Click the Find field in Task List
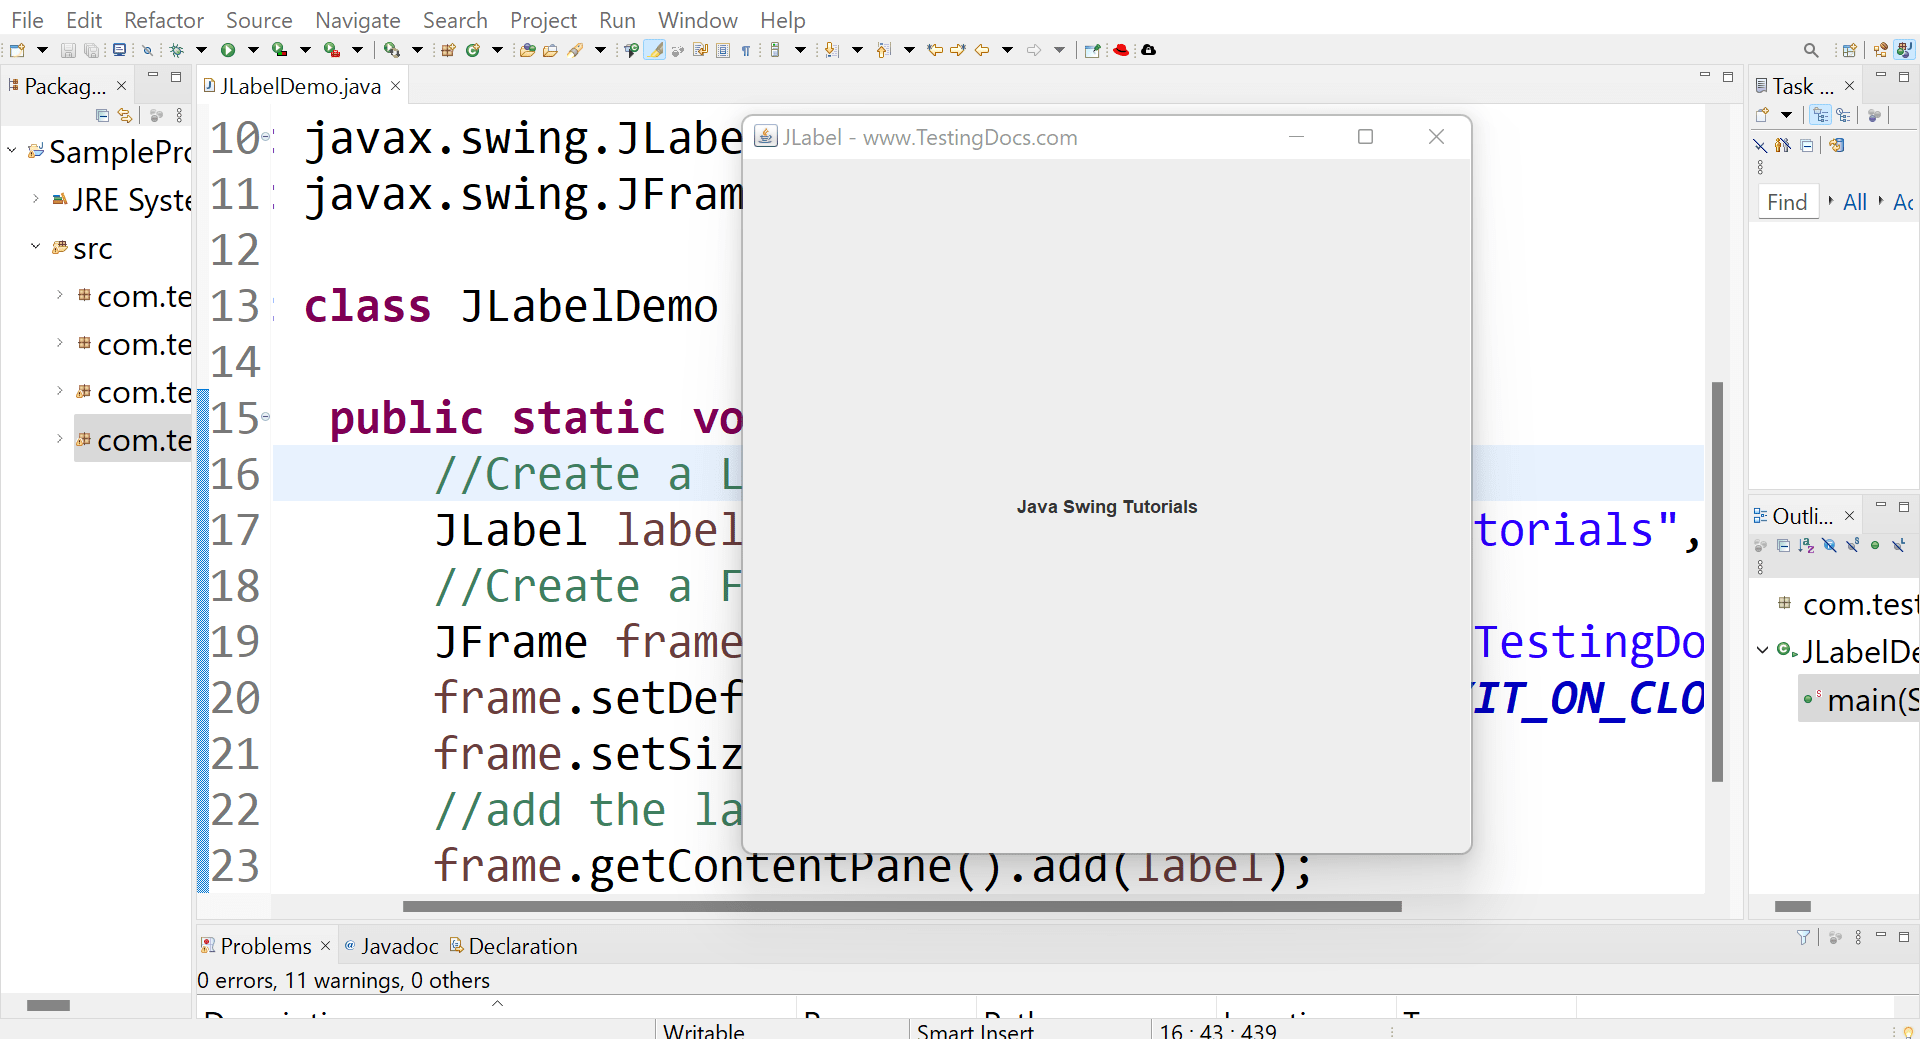 pos(1787,202)
